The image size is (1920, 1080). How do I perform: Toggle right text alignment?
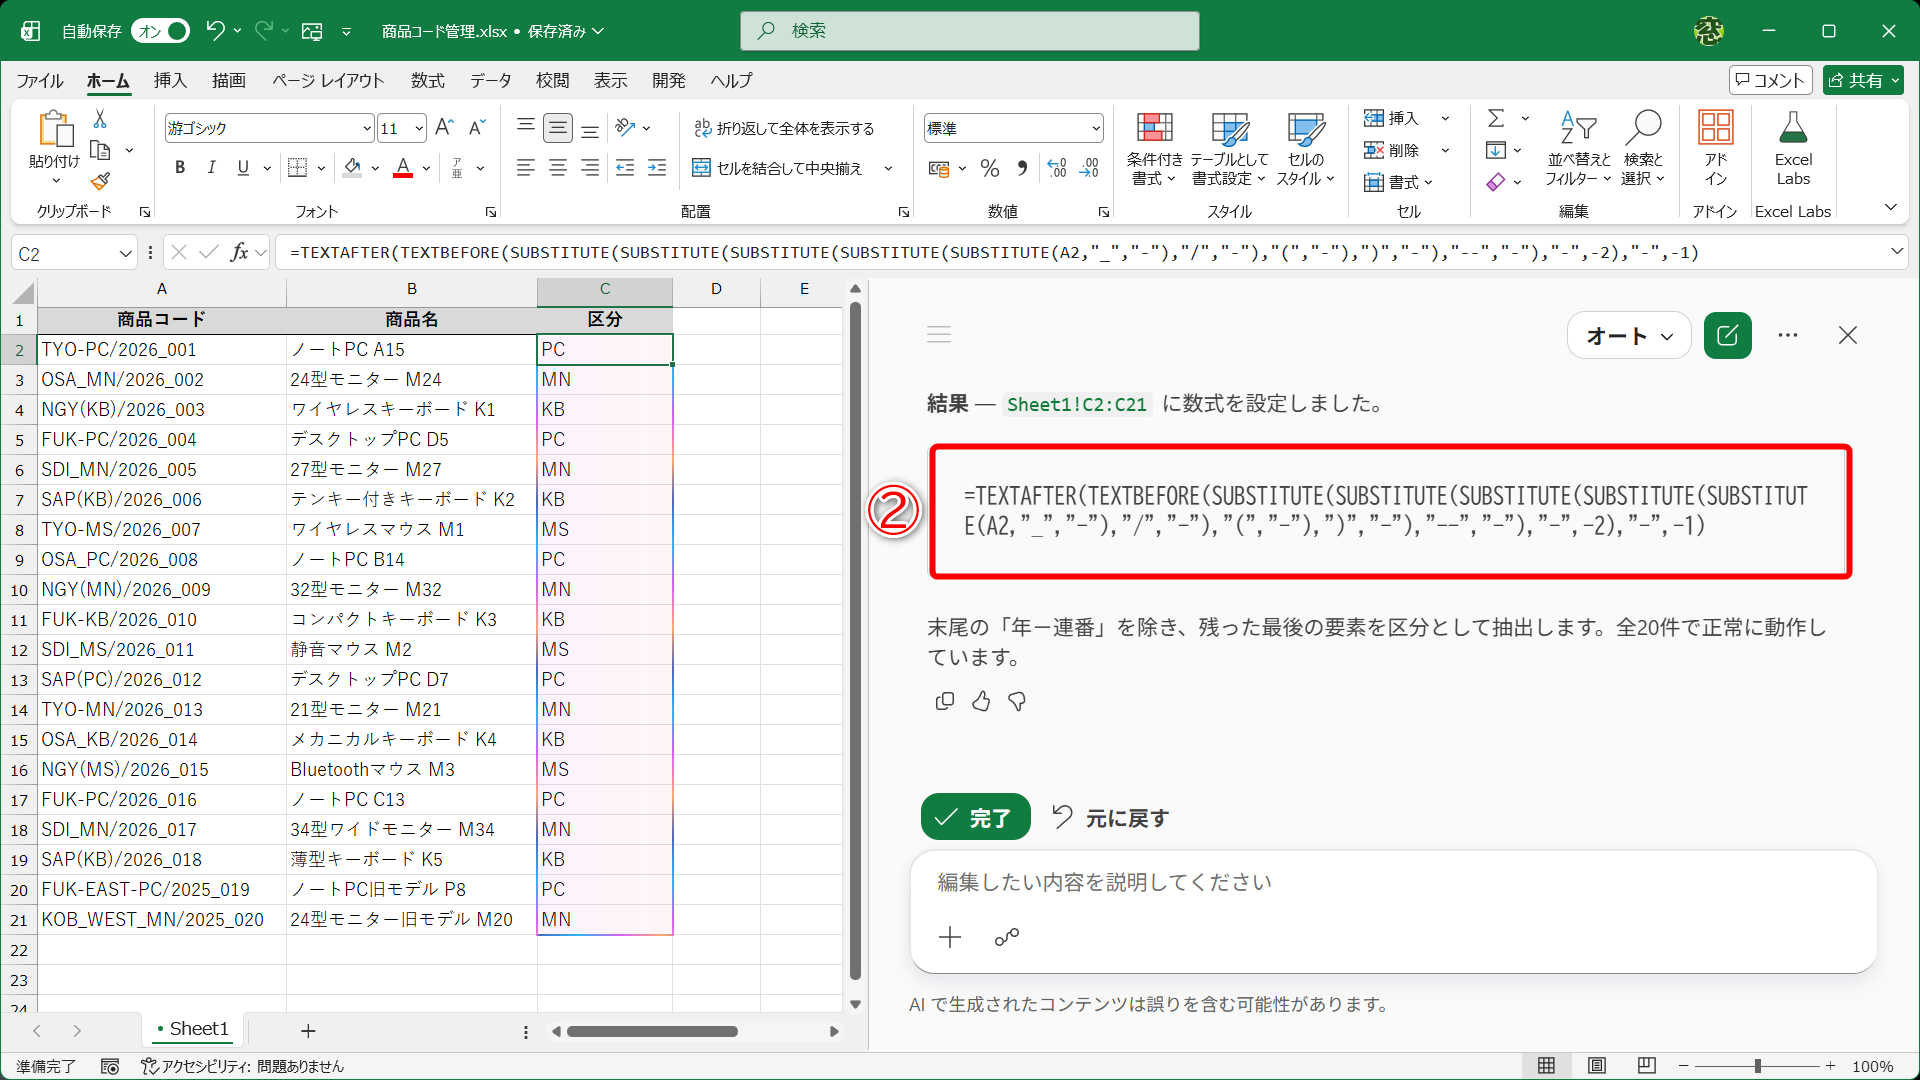(590, 168)
